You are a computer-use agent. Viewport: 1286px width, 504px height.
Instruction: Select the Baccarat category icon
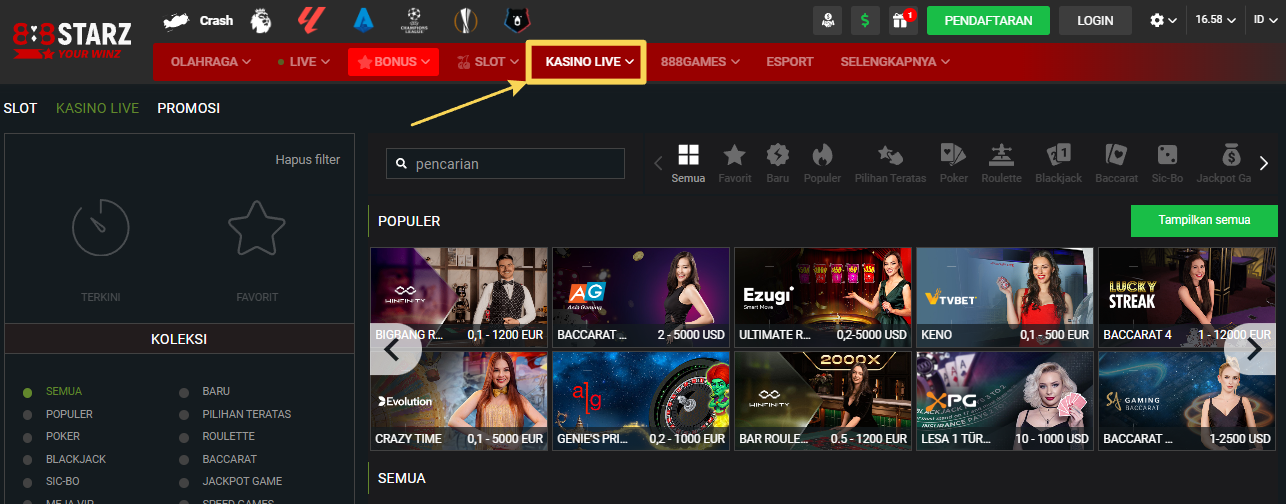coord(1116,155)
